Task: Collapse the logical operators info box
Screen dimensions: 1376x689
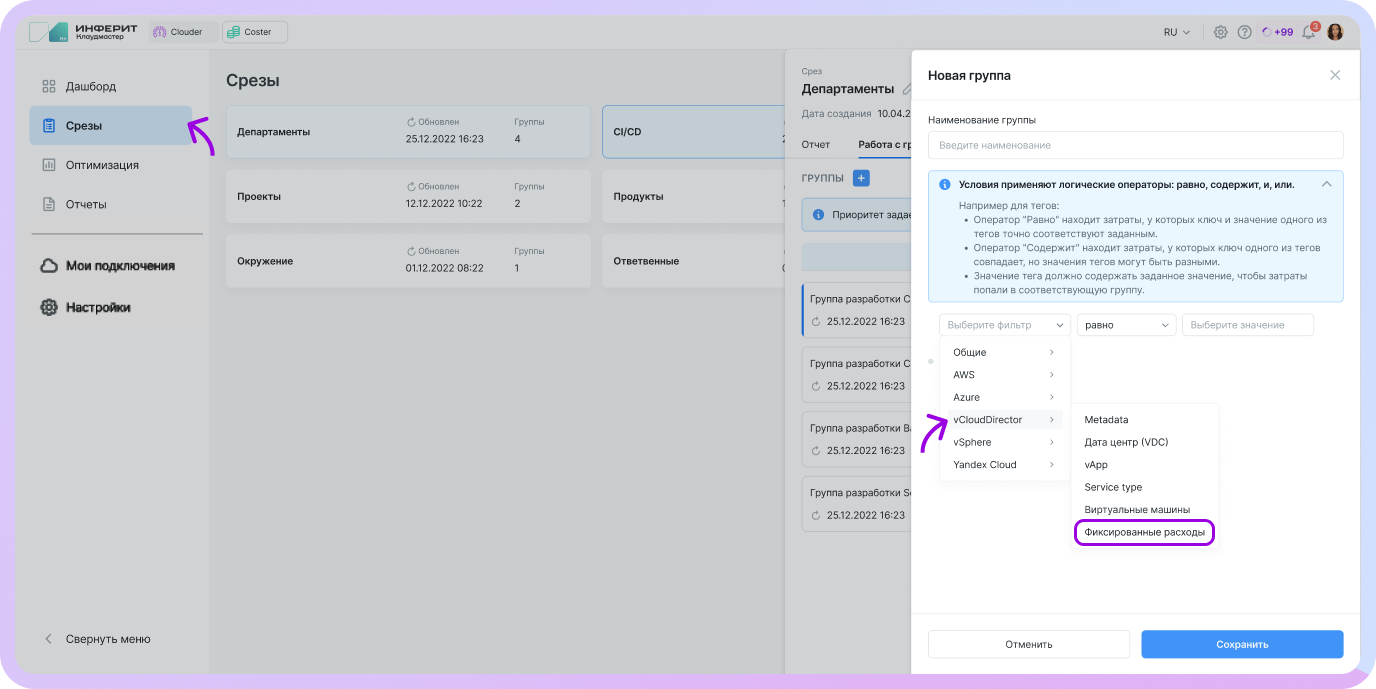Action: point(1326,184)
